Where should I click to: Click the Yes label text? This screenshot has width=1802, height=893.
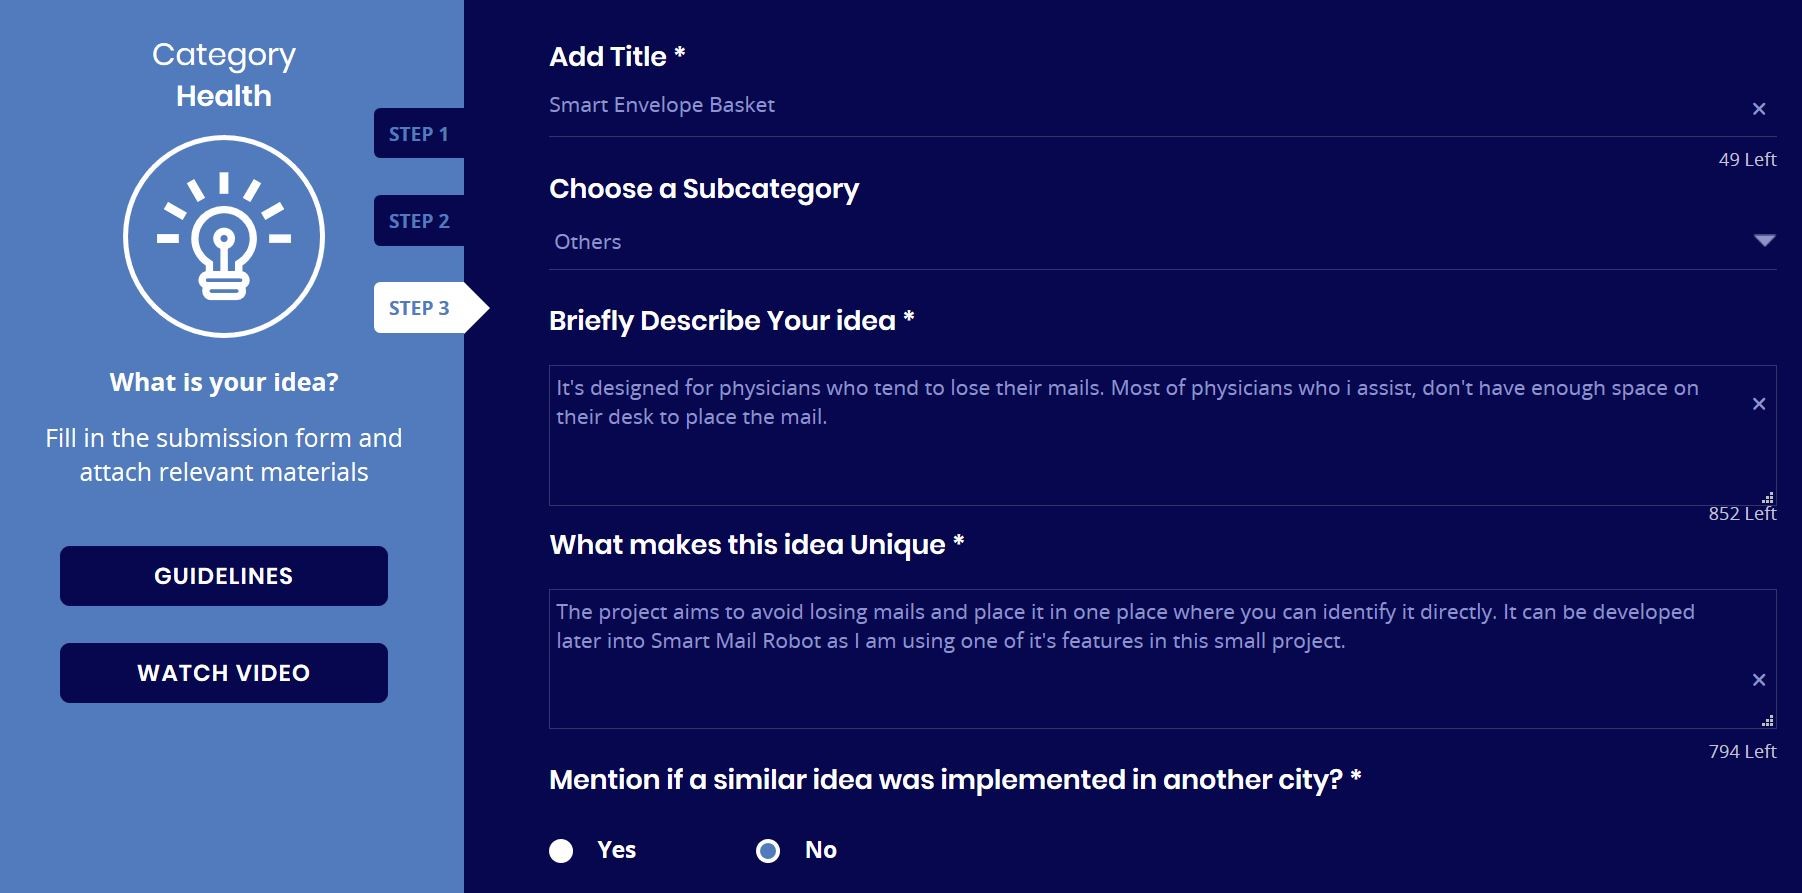(x=617, y=850)
